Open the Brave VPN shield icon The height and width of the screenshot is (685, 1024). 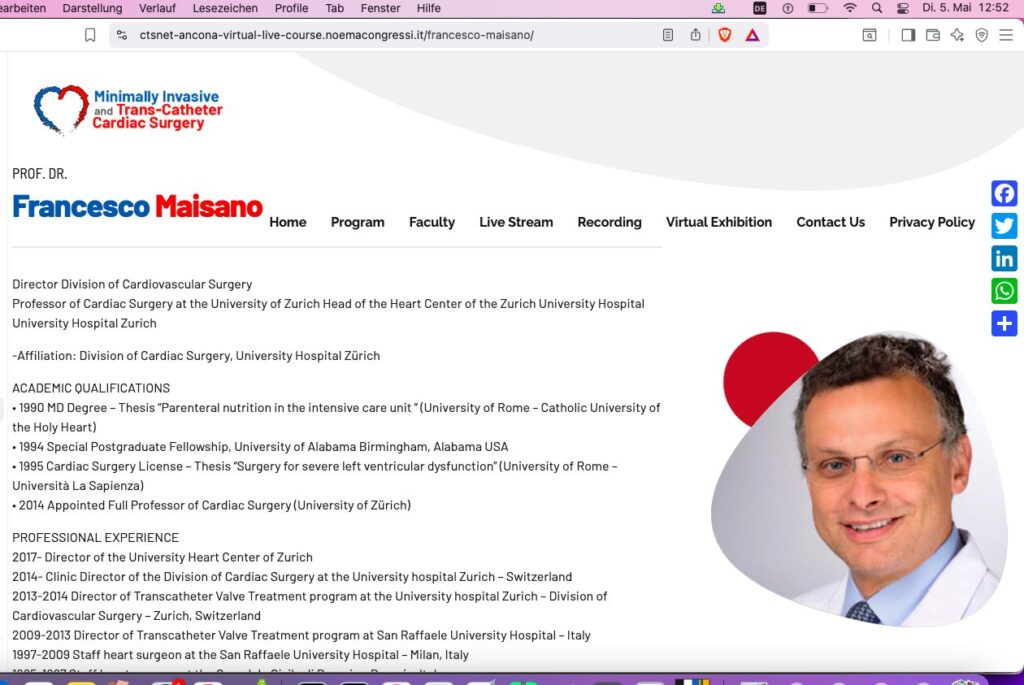[x=982, y=35]
